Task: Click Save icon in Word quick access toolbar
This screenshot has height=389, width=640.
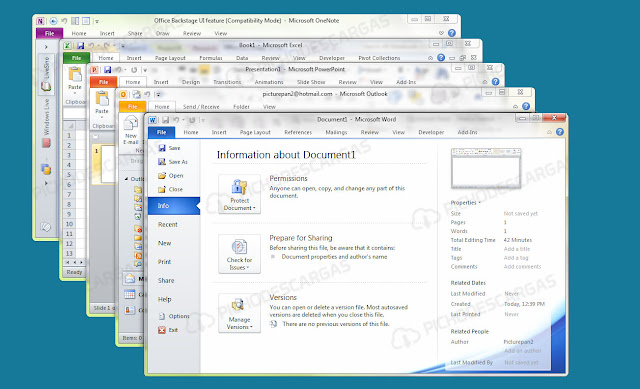Action: [165, 120]
